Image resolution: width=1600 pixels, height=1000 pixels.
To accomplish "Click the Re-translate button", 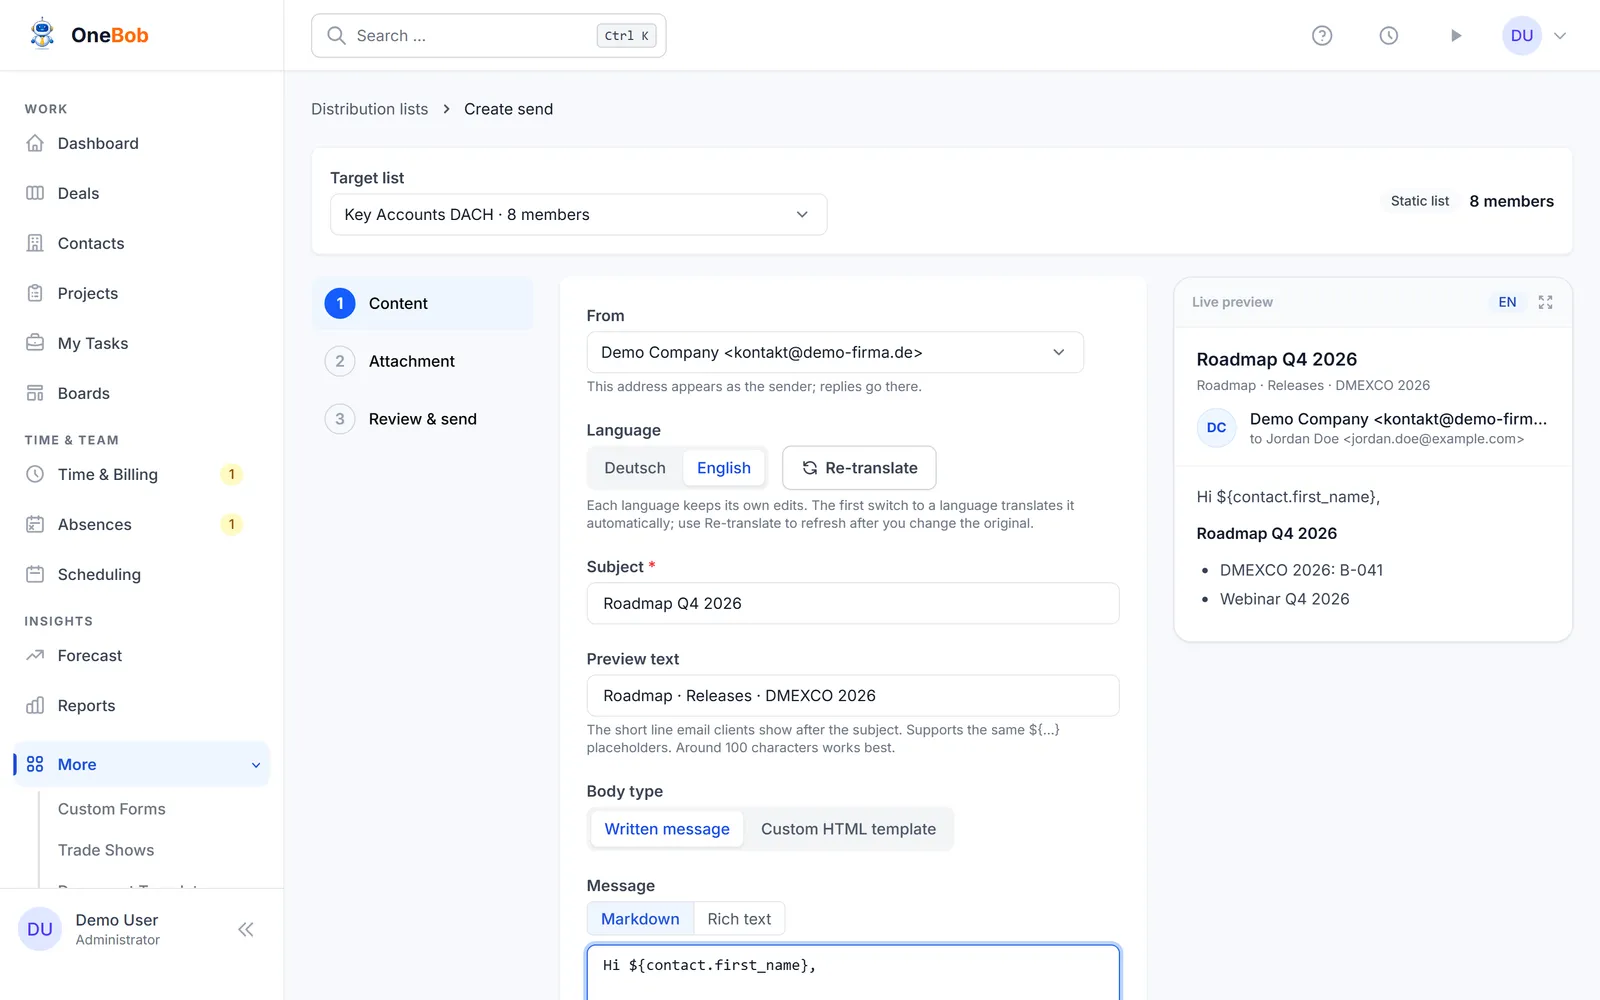I will [859, 468].
